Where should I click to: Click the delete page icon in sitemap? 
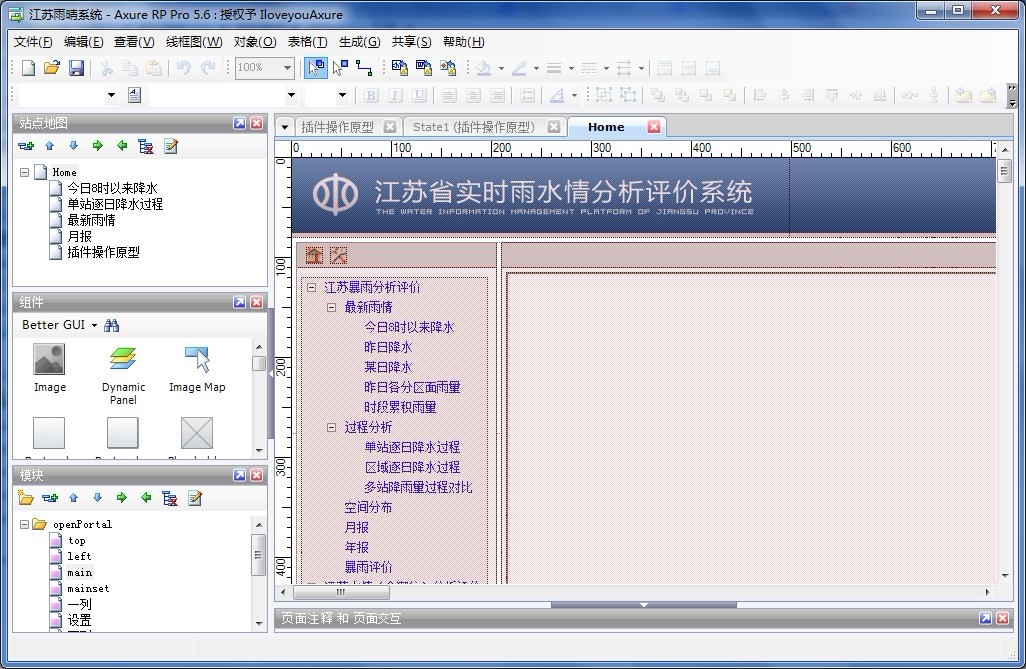coord(146,146)
